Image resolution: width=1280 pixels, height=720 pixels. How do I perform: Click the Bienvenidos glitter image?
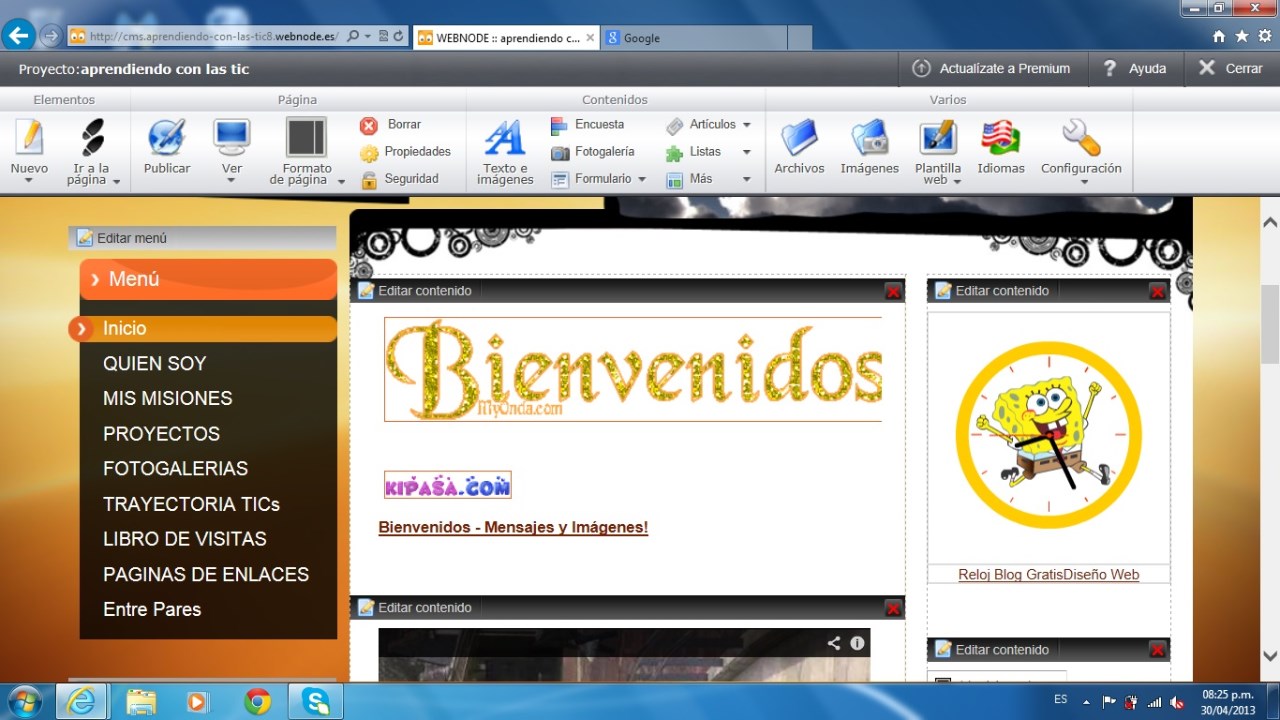pyautogui.click(x=633, y=370)
